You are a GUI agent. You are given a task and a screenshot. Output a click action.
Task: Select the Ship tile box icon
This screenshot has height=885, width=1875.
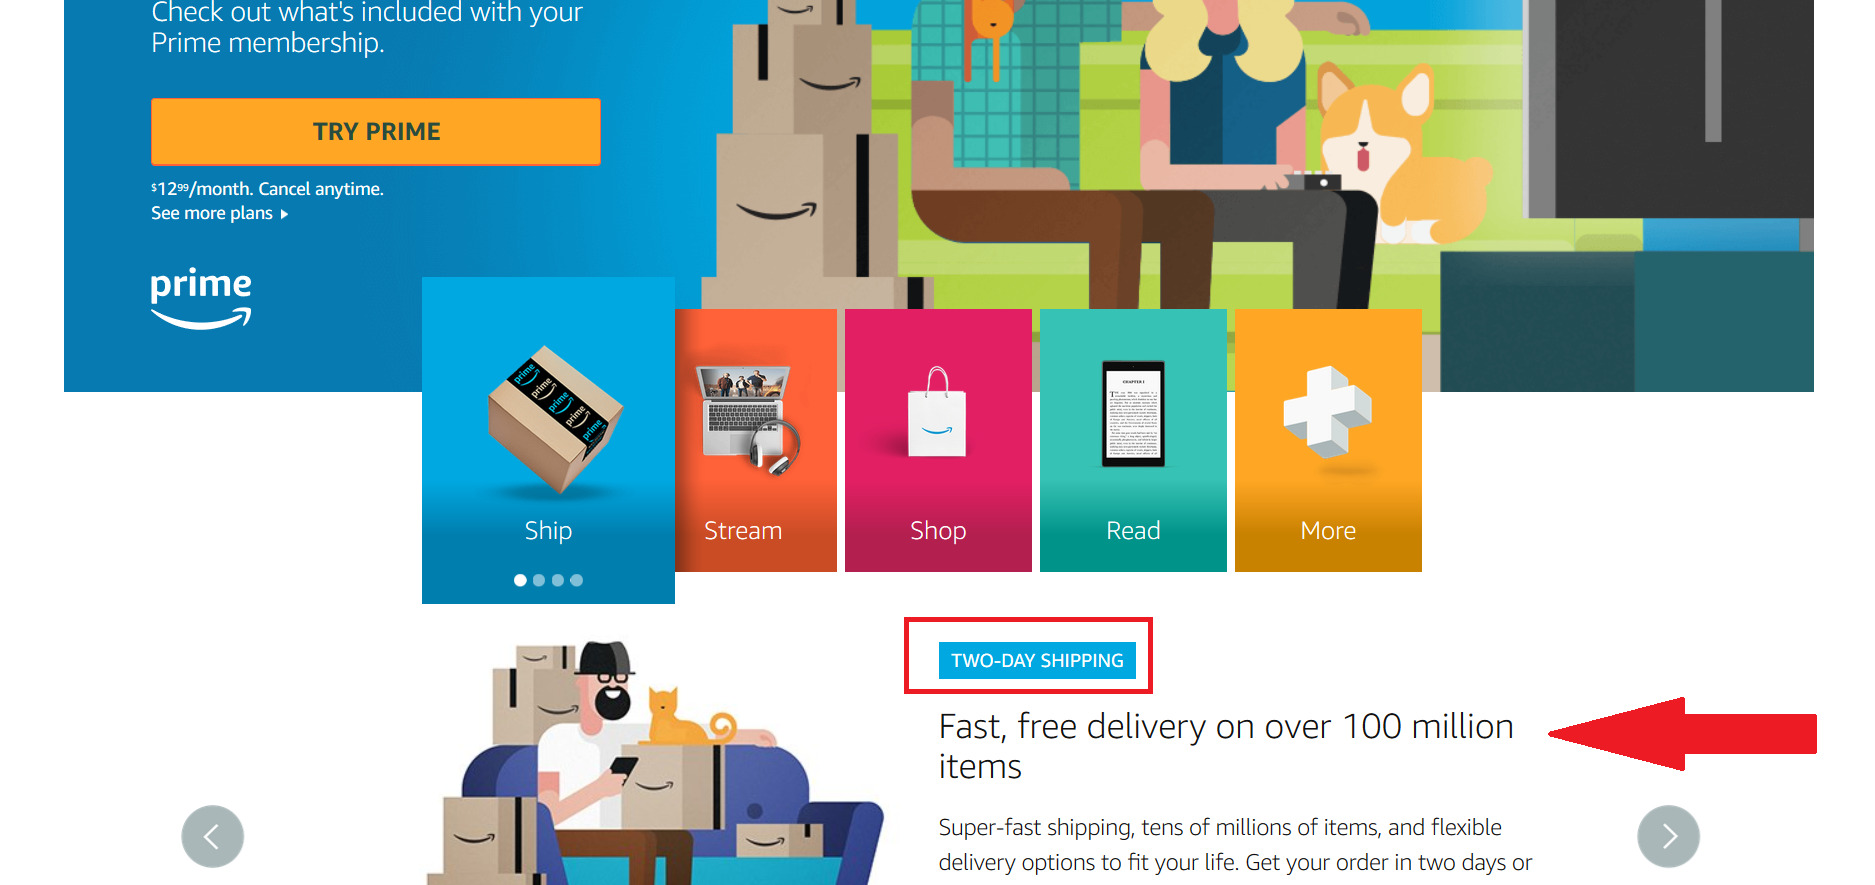[x=555, y=420]
